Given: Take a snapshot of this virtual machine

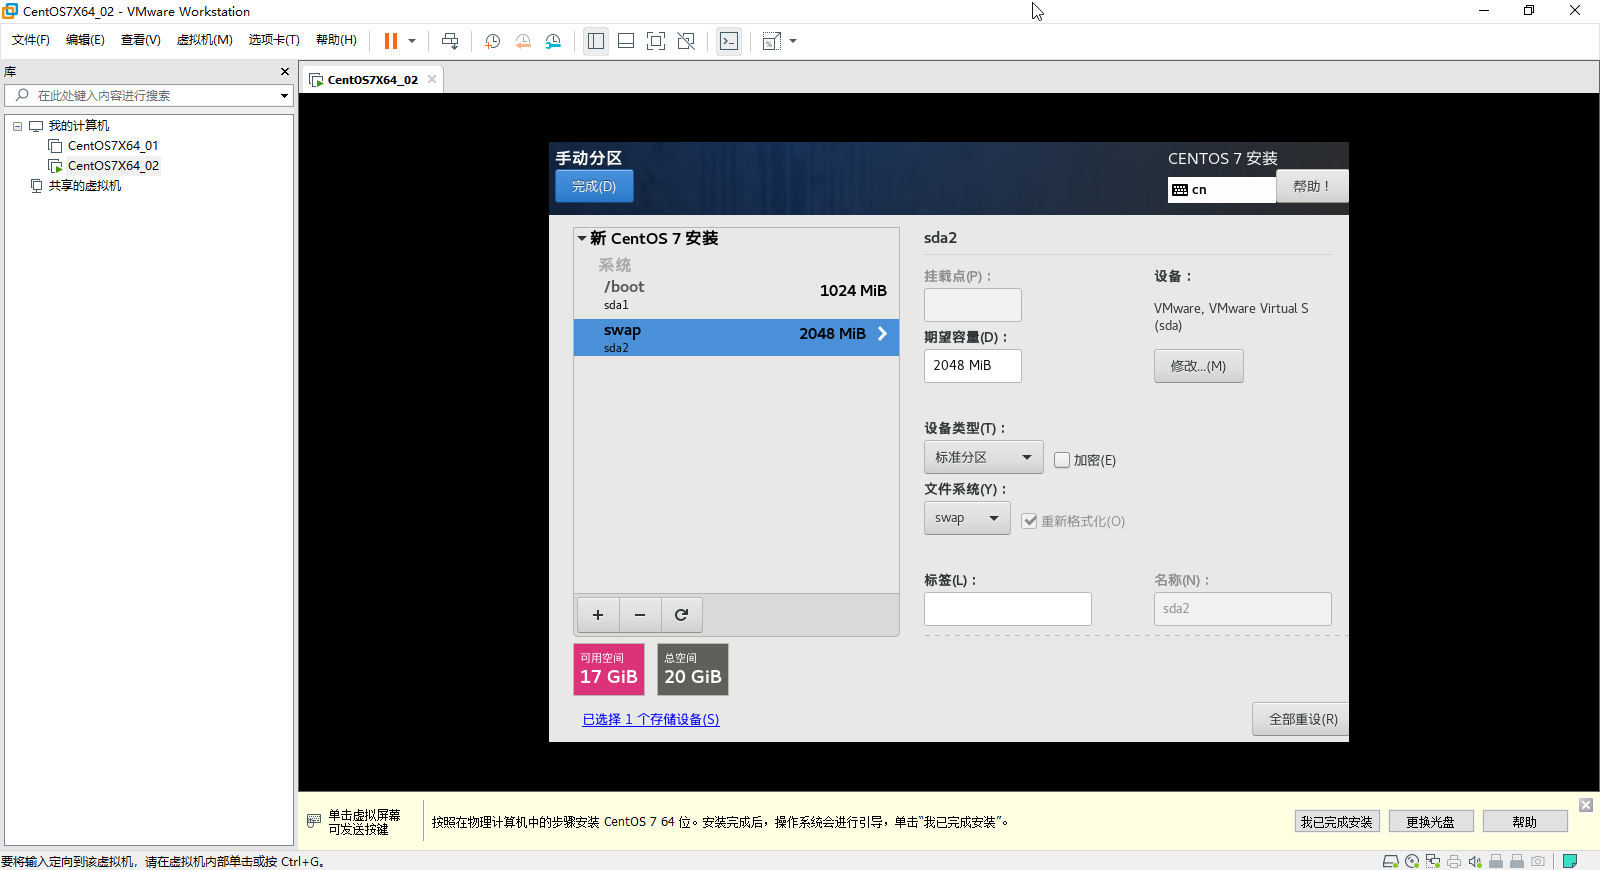Looking at the screenshot, I should tap(493, 41).
